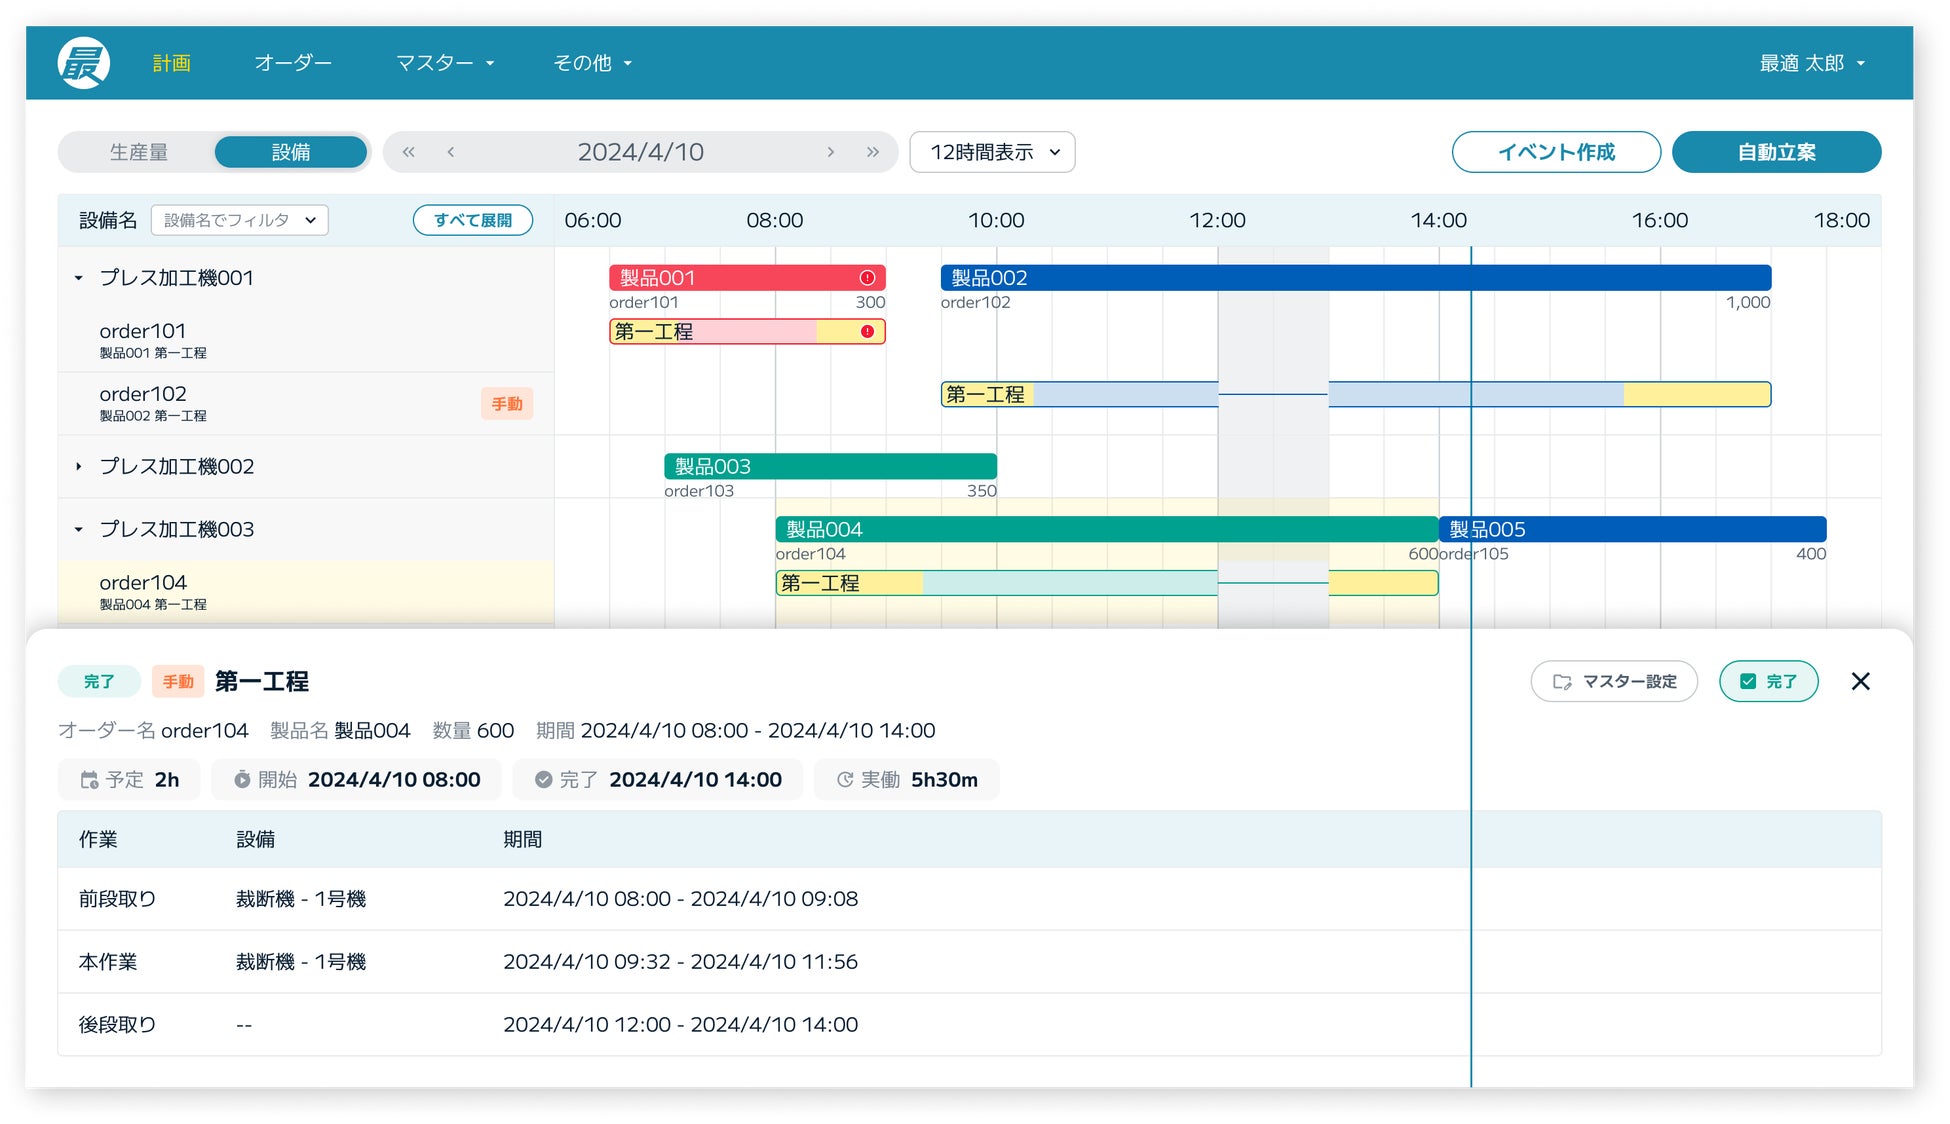This screenshot has height=1124, width=1950.
Task: Switch view to 生産量
Action: (139, 152)
